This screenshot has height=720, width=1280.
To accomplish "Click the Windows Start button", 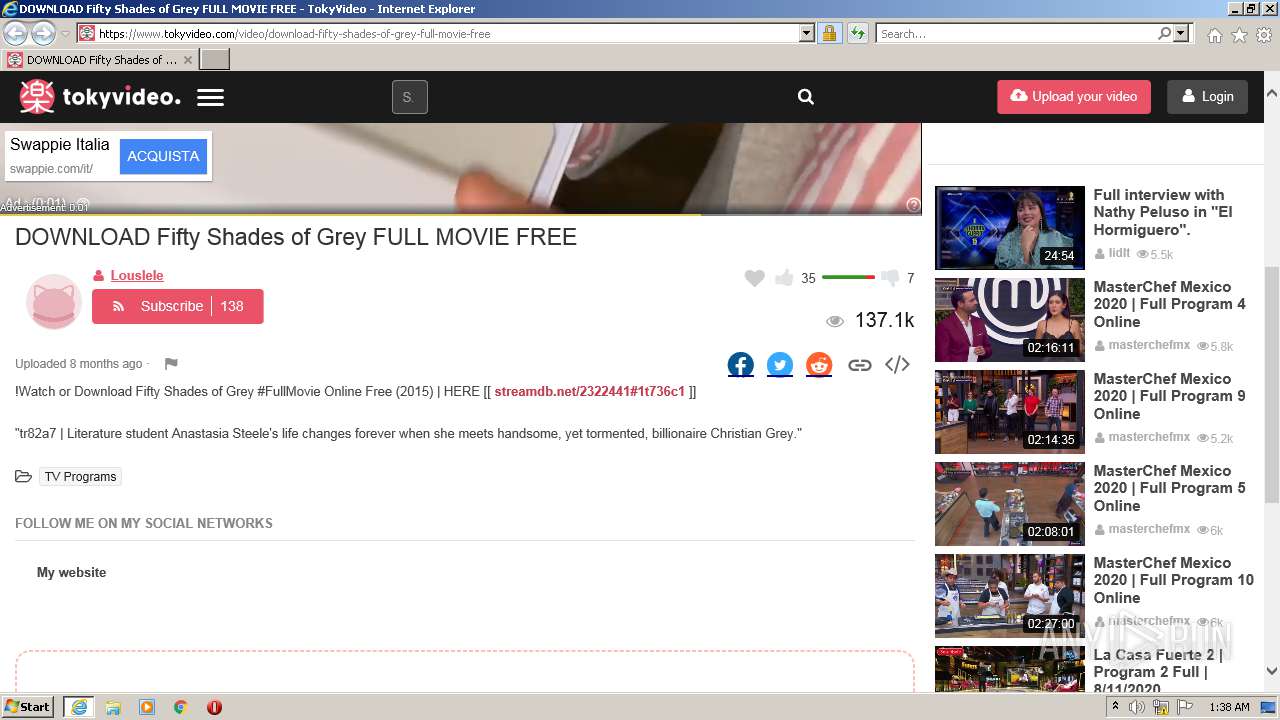I will [x=28, y=706].
